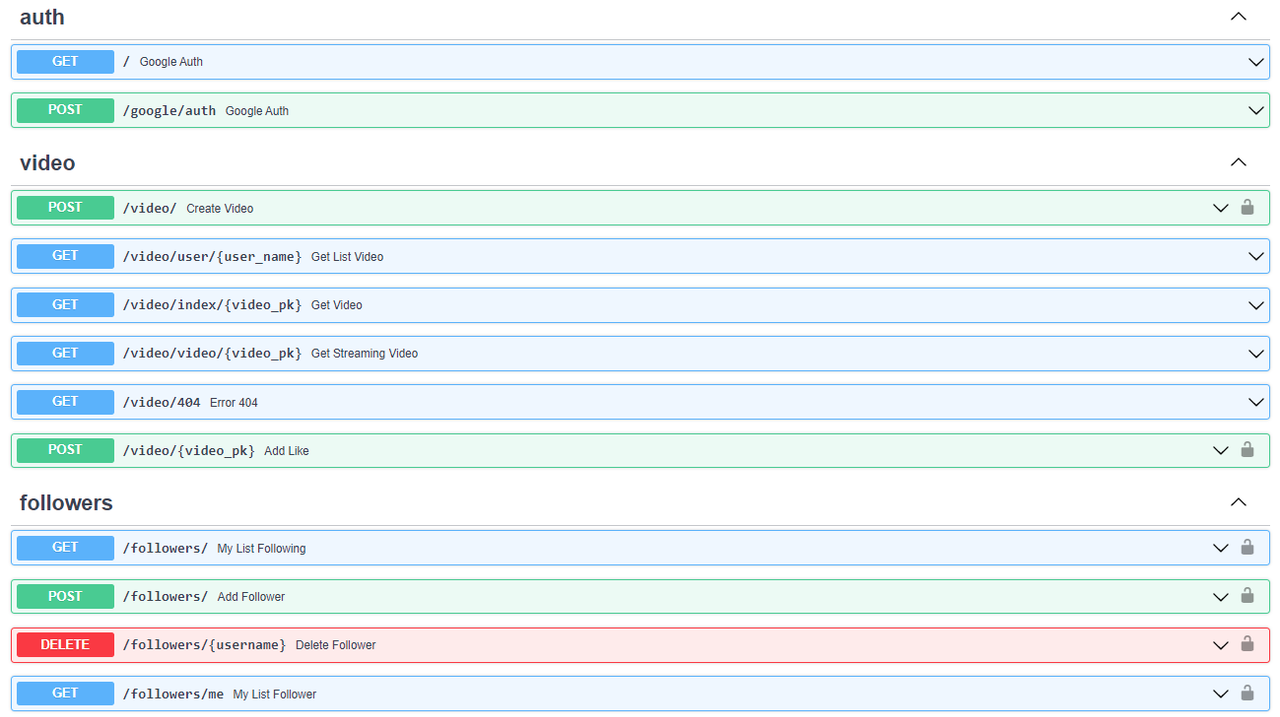Click the 'My List Follower' description

[x=274, y=693]
